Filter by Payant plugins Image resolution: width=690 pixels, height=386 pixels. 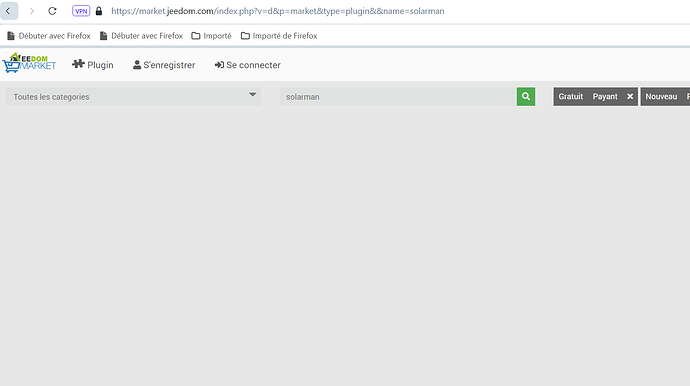tap(605, 96)
